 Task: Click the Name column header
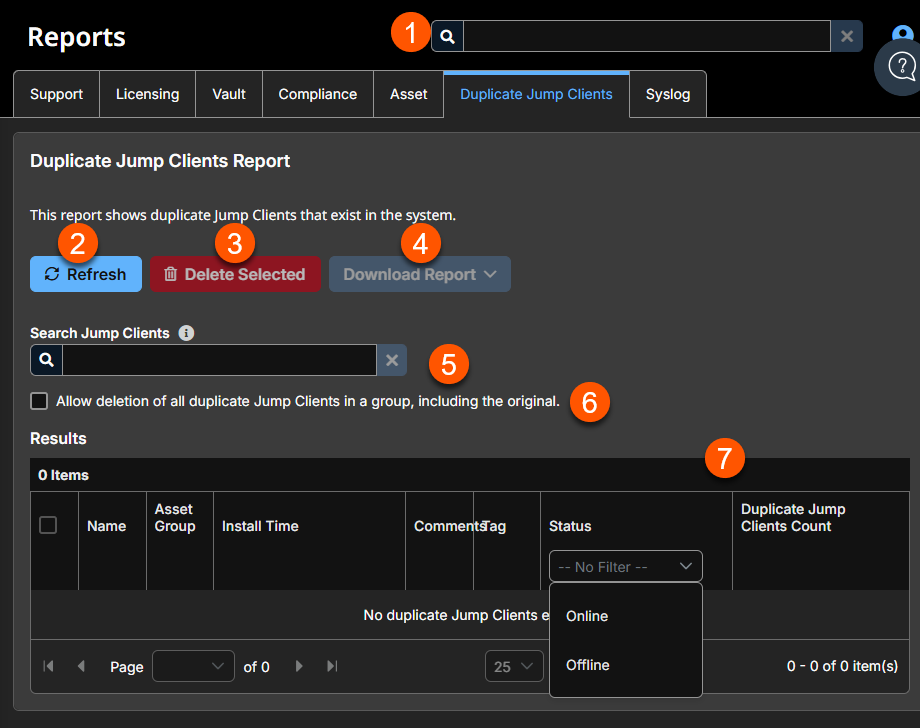[x=106, y=526]
